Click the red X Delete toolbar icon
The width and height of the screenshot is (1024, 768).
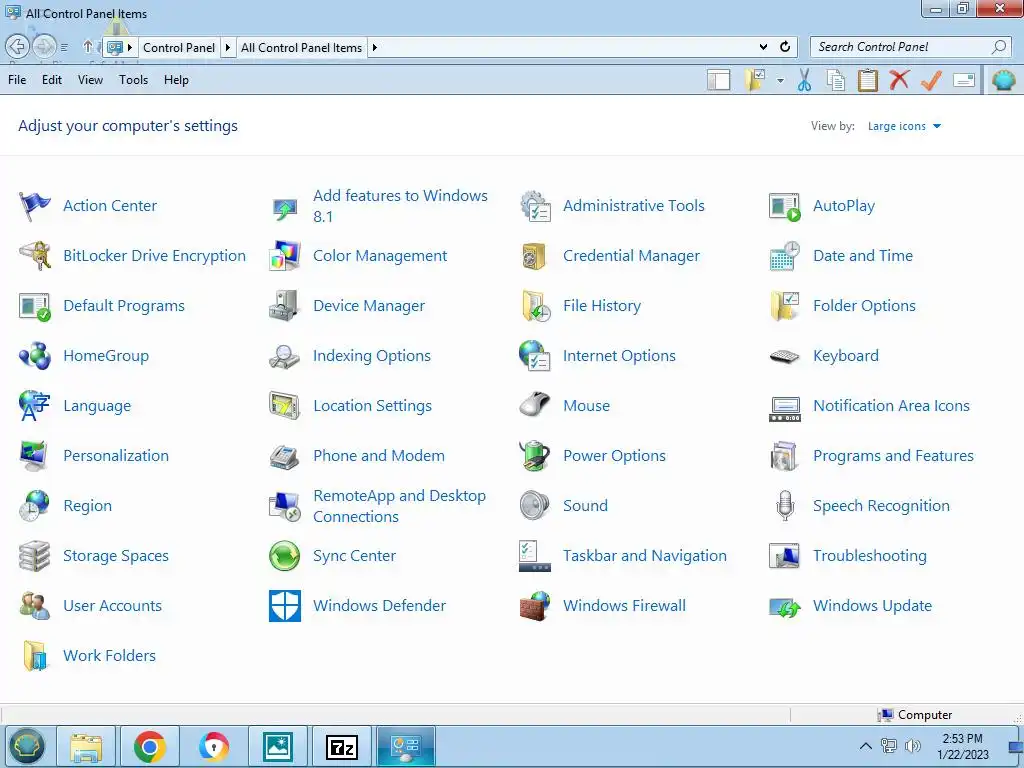[x=899, y=80]
